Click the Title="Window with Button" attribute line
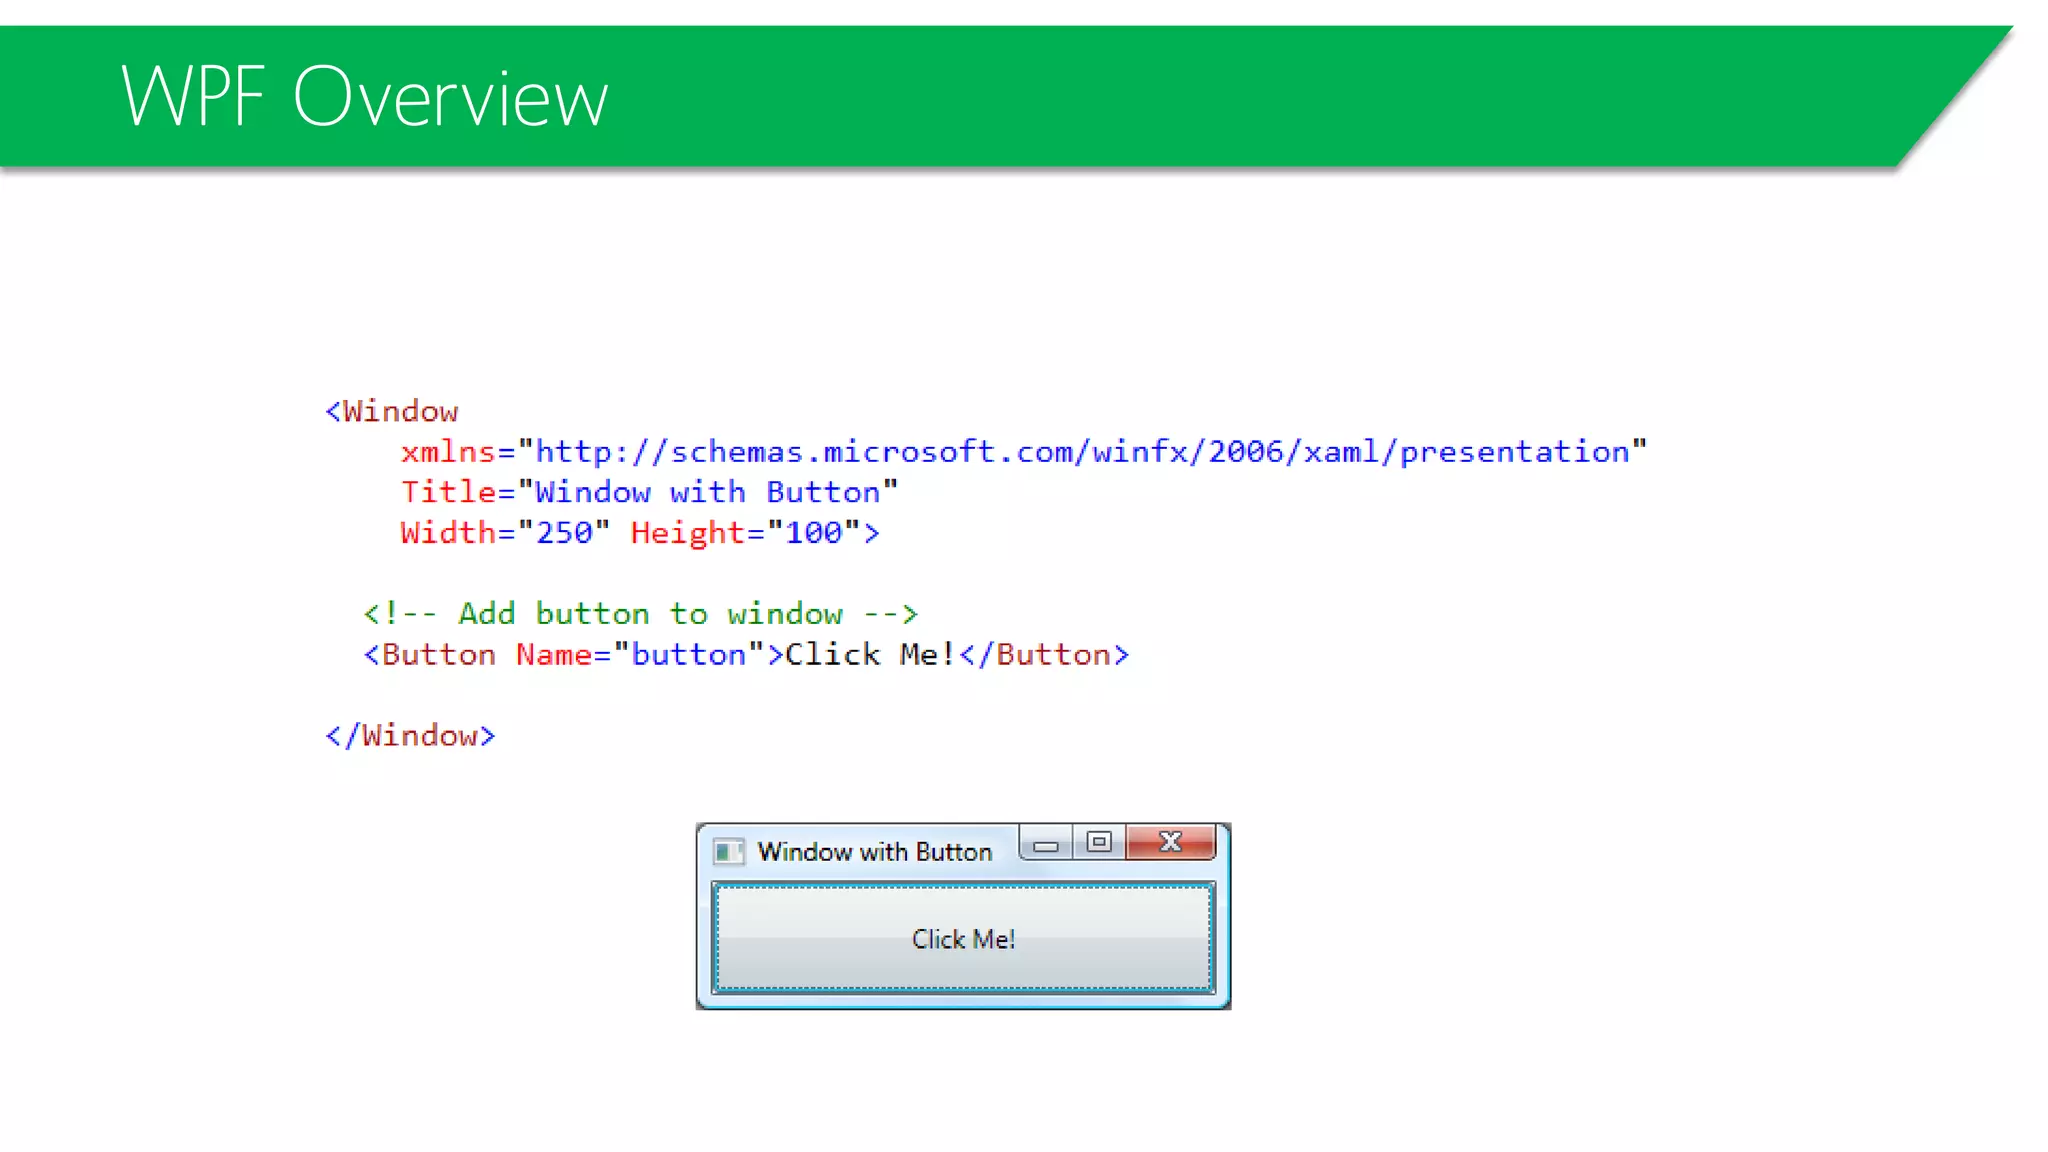 tap(650, 492)
